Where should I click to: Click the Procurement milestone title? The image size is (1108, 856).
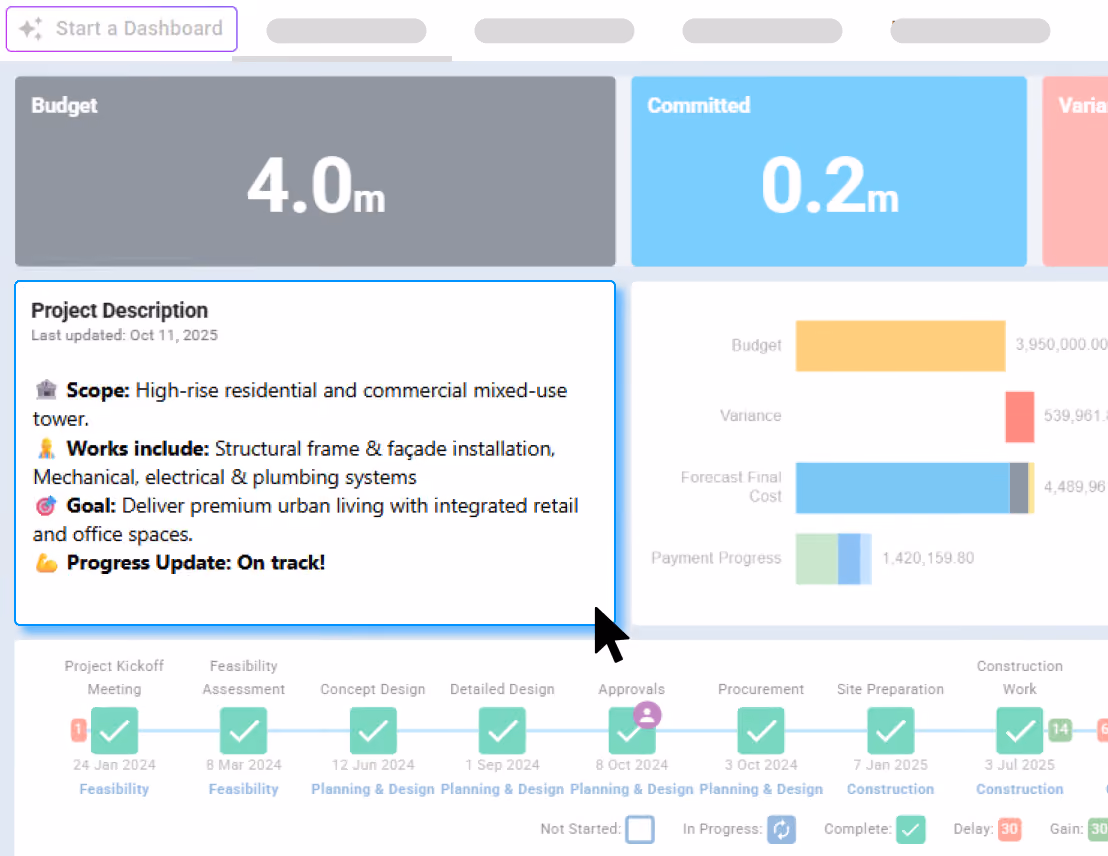tap(761, 689)
